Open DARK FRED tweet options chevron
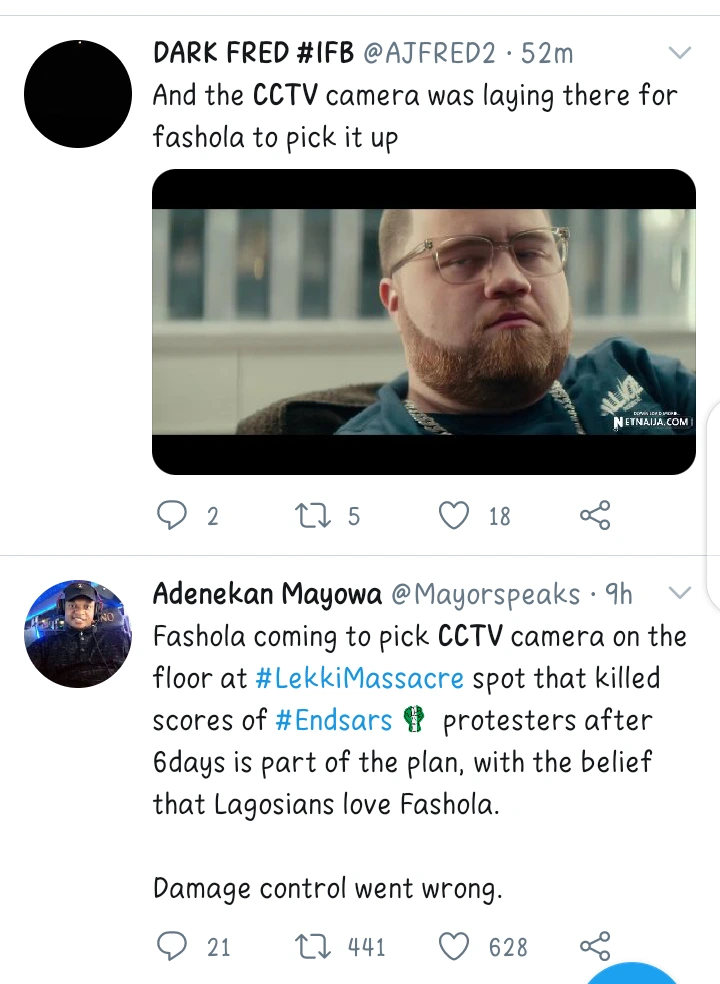 [679, 53]
